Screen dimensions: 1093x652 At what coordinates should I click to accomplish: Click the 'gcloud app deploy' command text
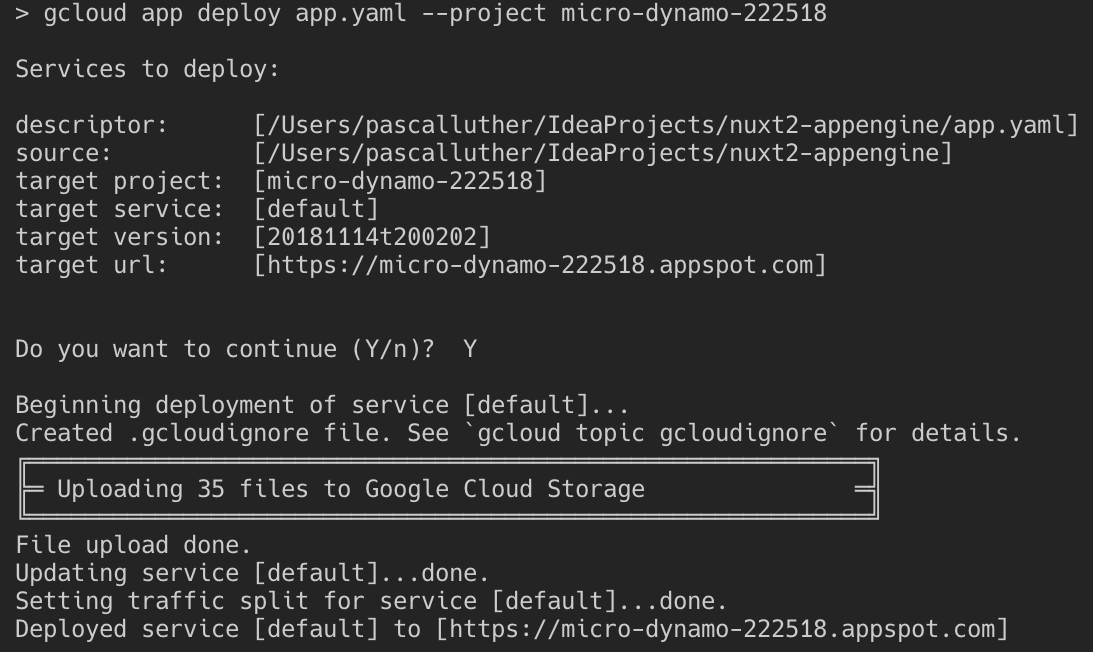[x=162, y=13]
